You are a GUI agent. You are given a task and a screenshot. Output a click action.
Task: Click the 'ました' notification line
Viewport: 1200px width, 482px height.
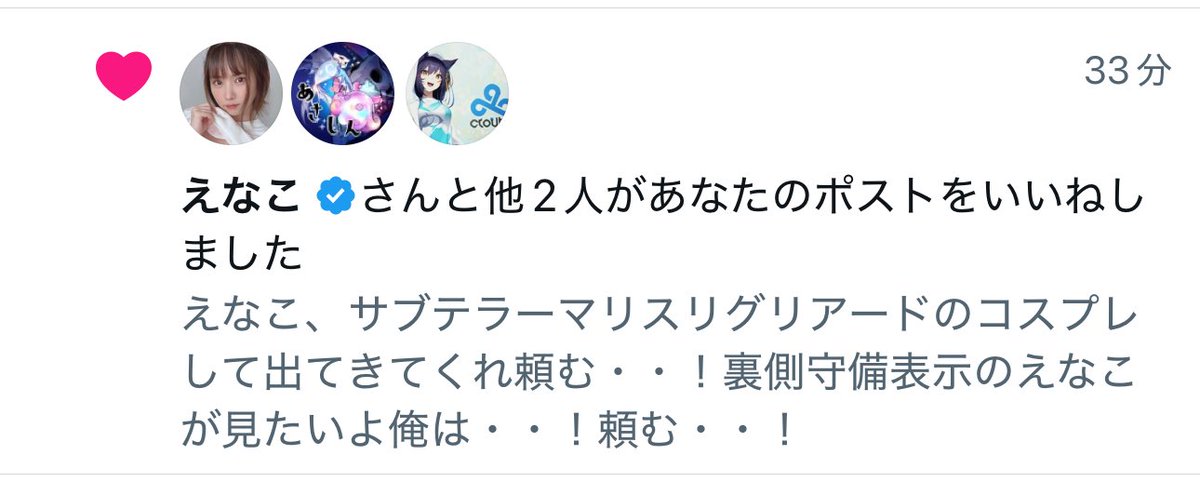[241, 257]
